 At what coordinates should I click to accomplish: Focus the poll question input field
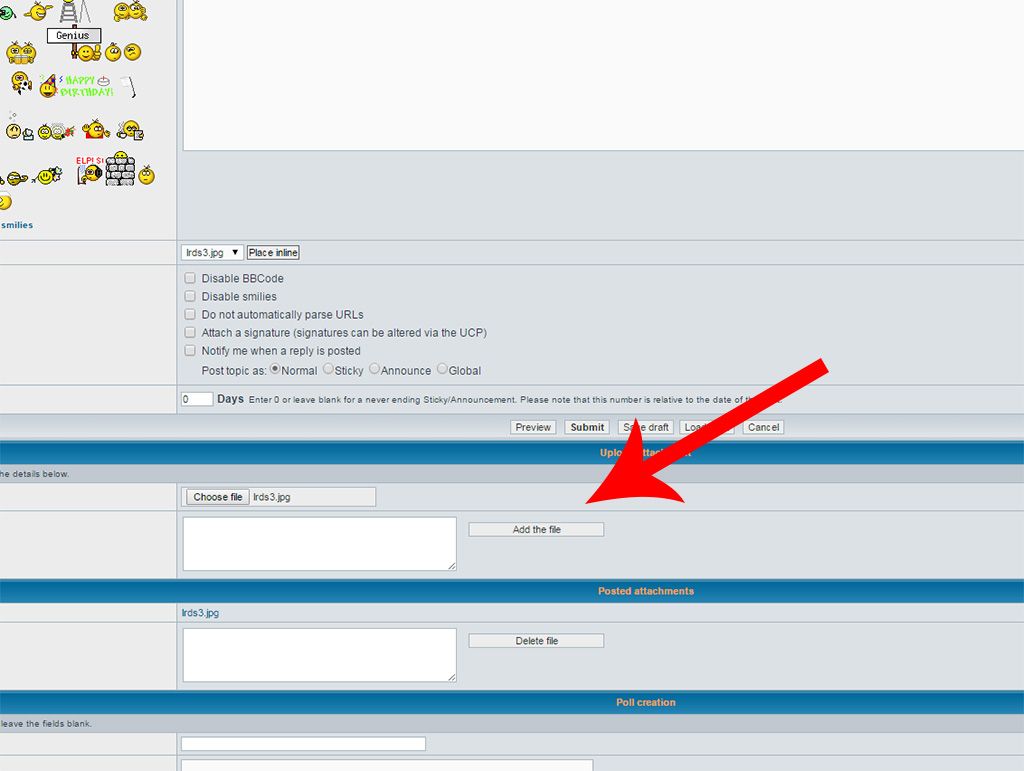304,744
